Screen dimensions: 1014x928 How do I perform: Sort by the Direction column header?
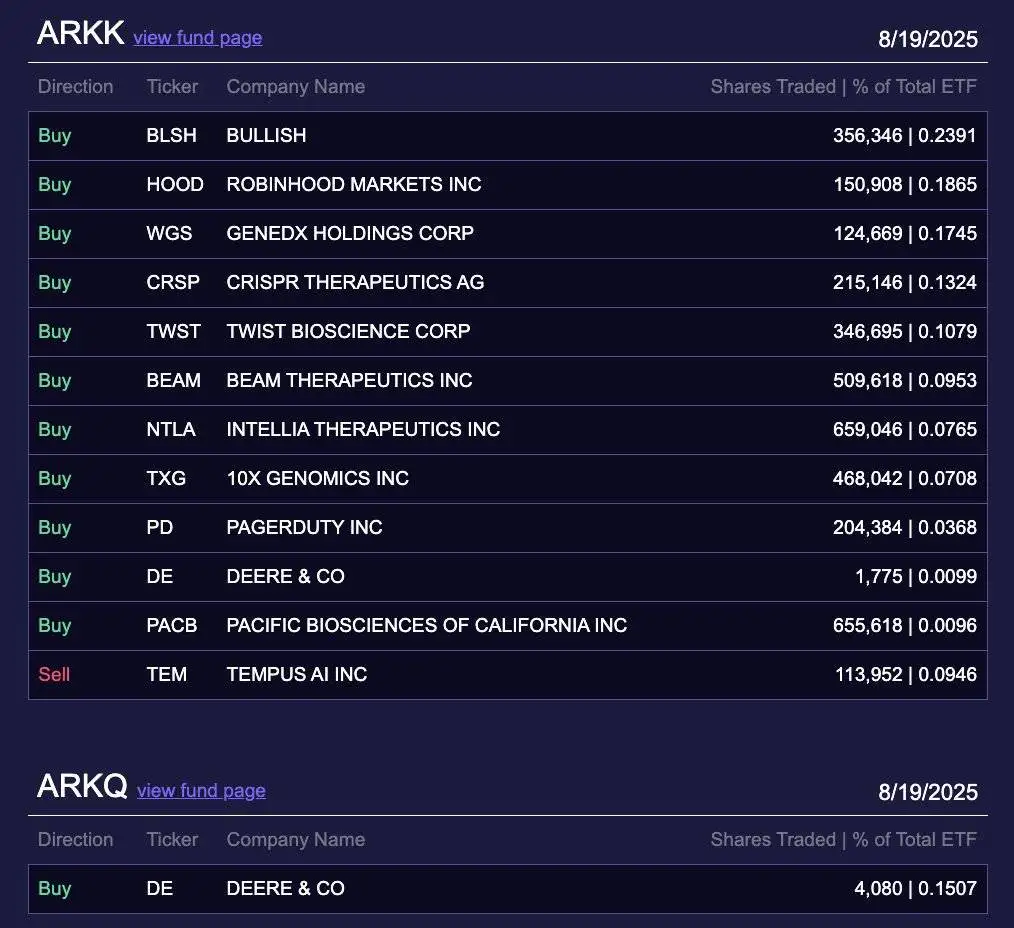[76, 87]
